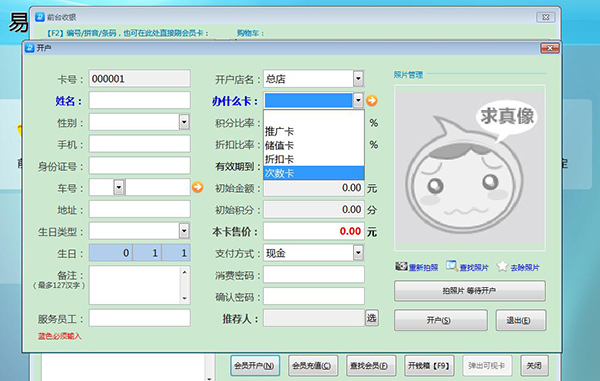Open the 生日类型 dropdown

click(x=184, y=231)
